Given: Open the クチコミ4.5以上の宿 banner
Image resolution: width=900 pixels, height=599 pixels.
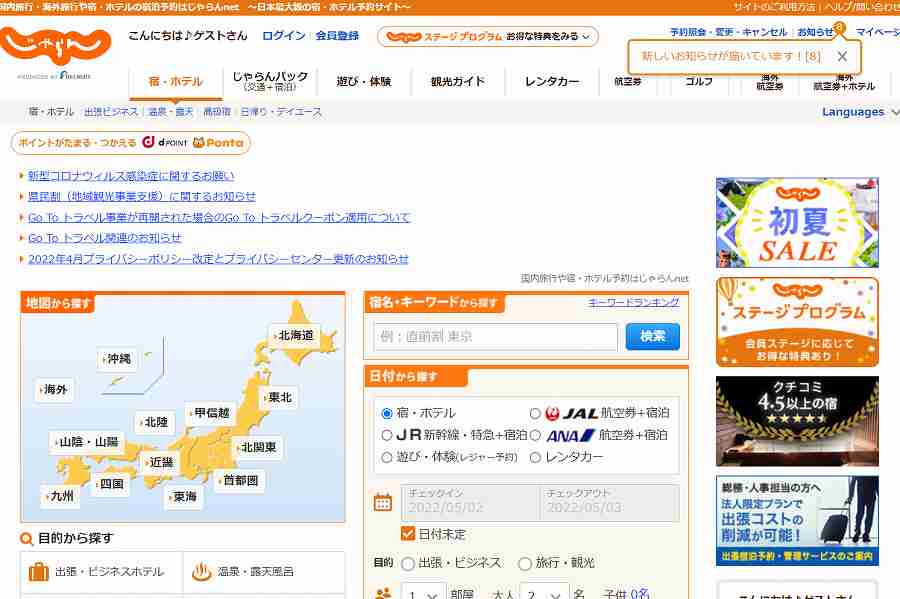Looking at the screenshot, I should tap(797, 421).
